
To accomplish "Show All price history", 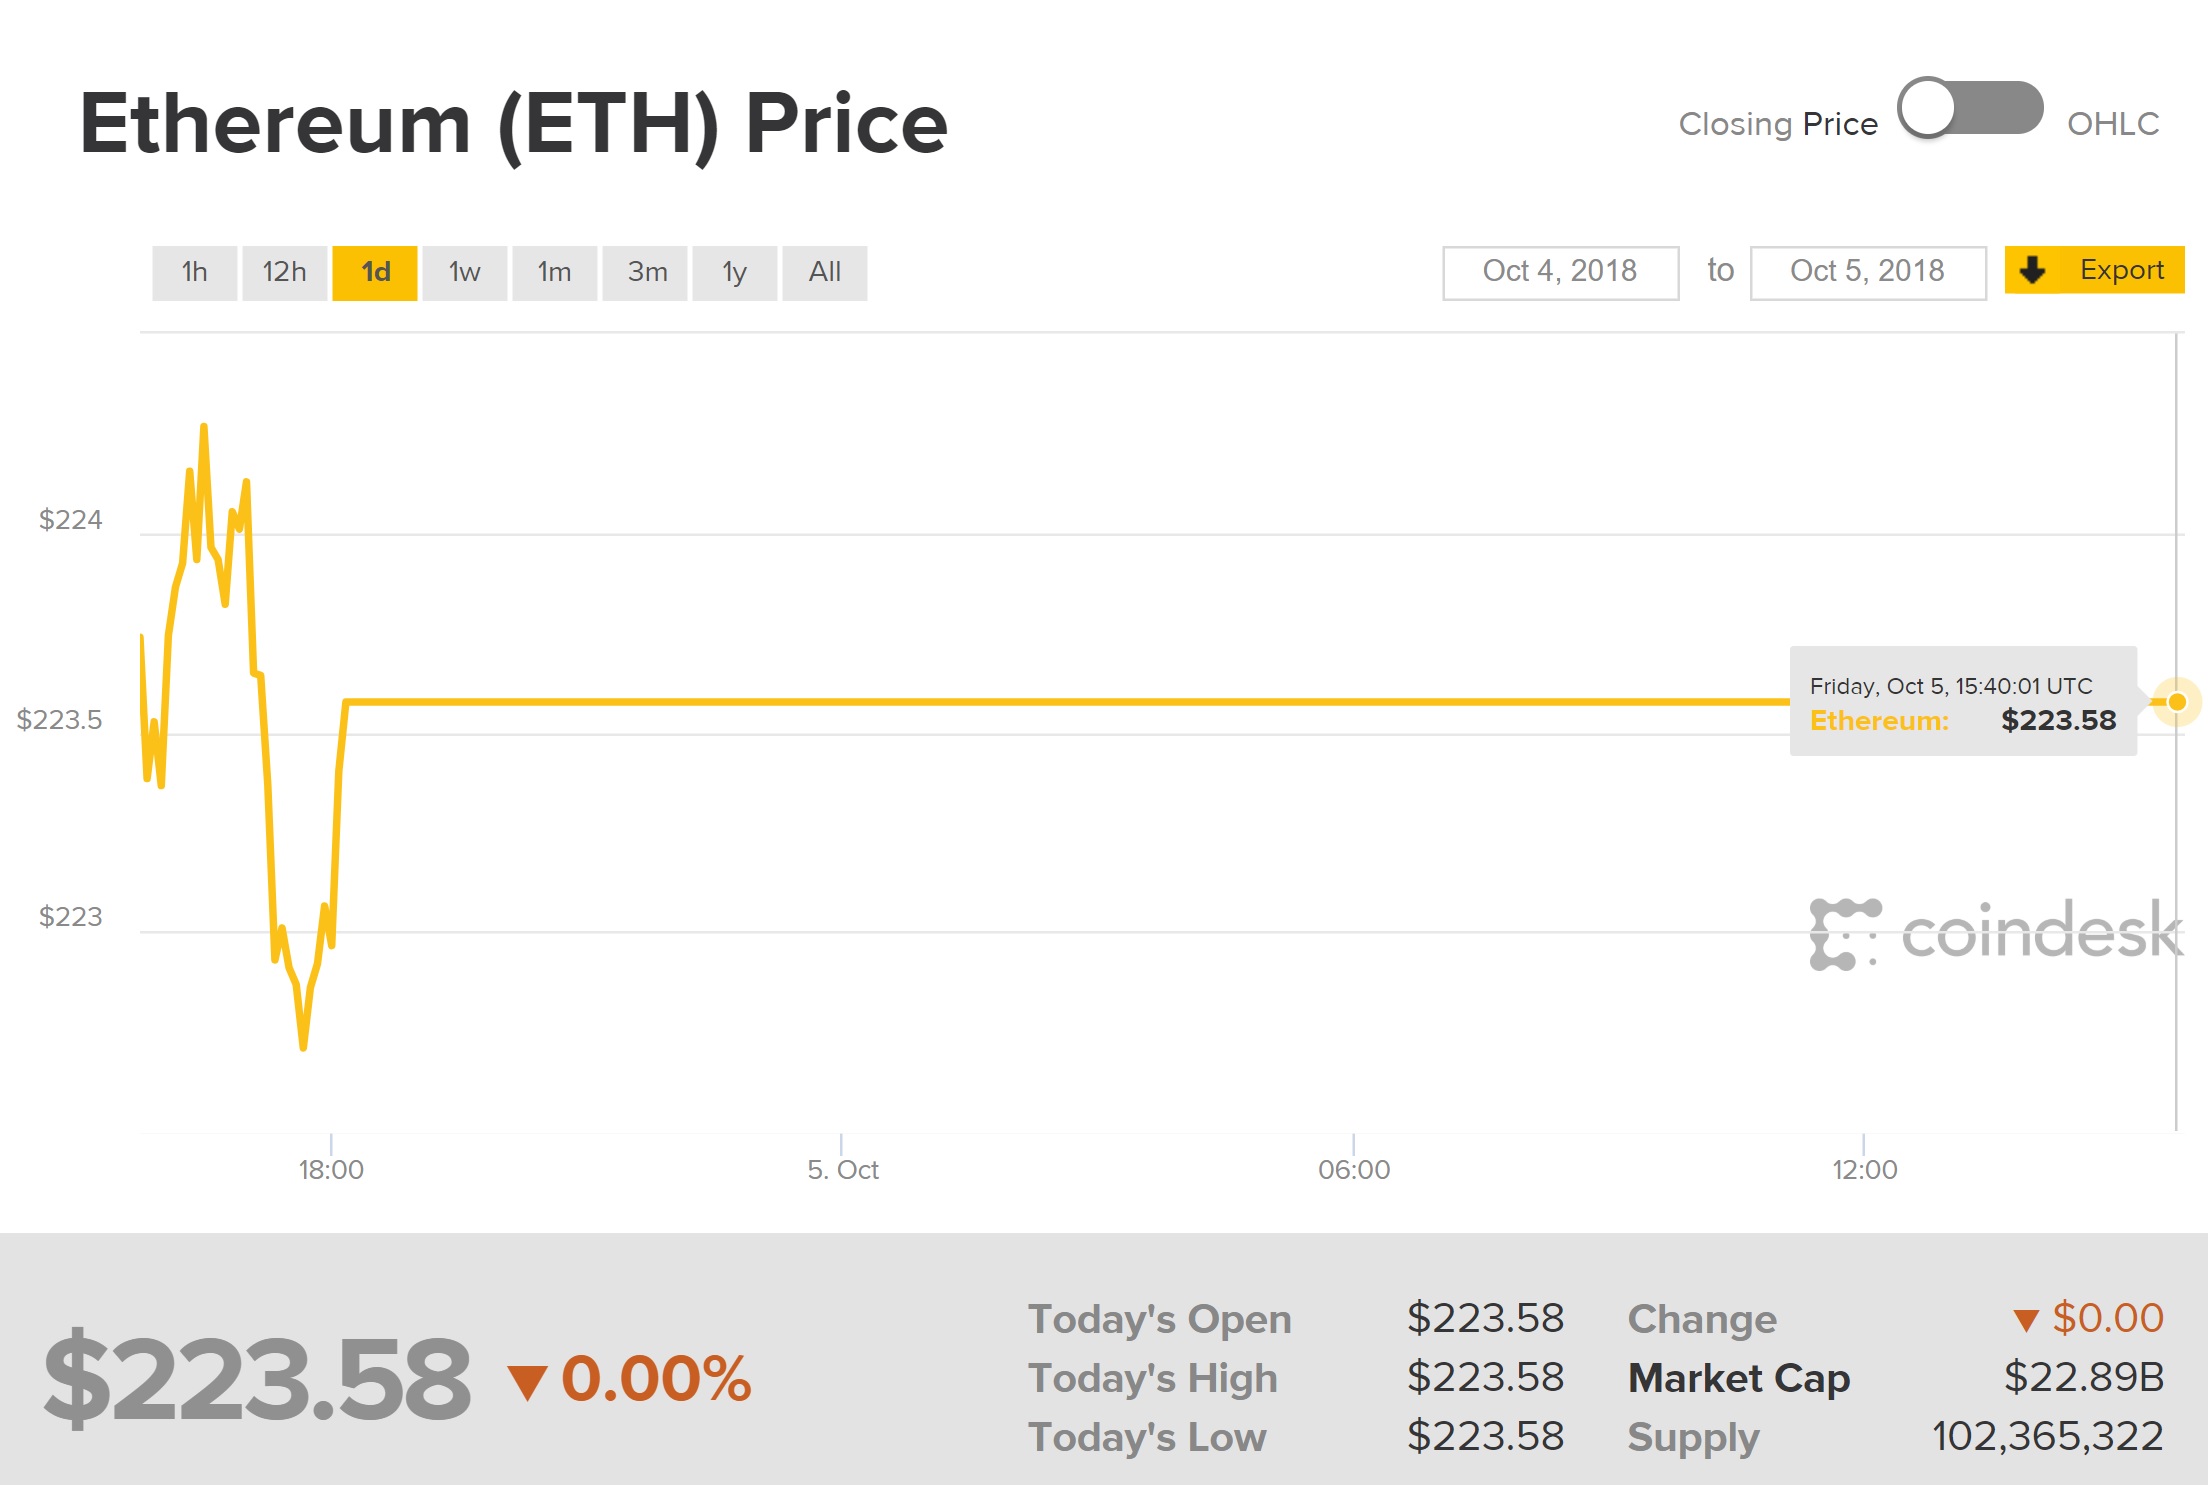I will pos(824,272).
